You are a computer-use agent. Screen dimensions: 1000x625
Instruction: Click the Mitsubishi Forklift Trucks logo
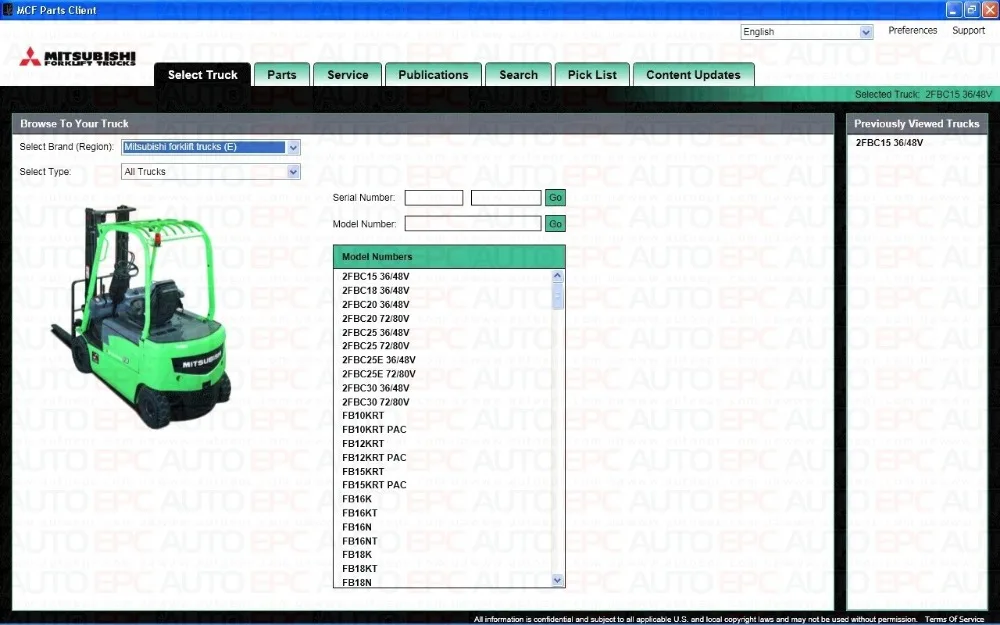coord(78,57)
